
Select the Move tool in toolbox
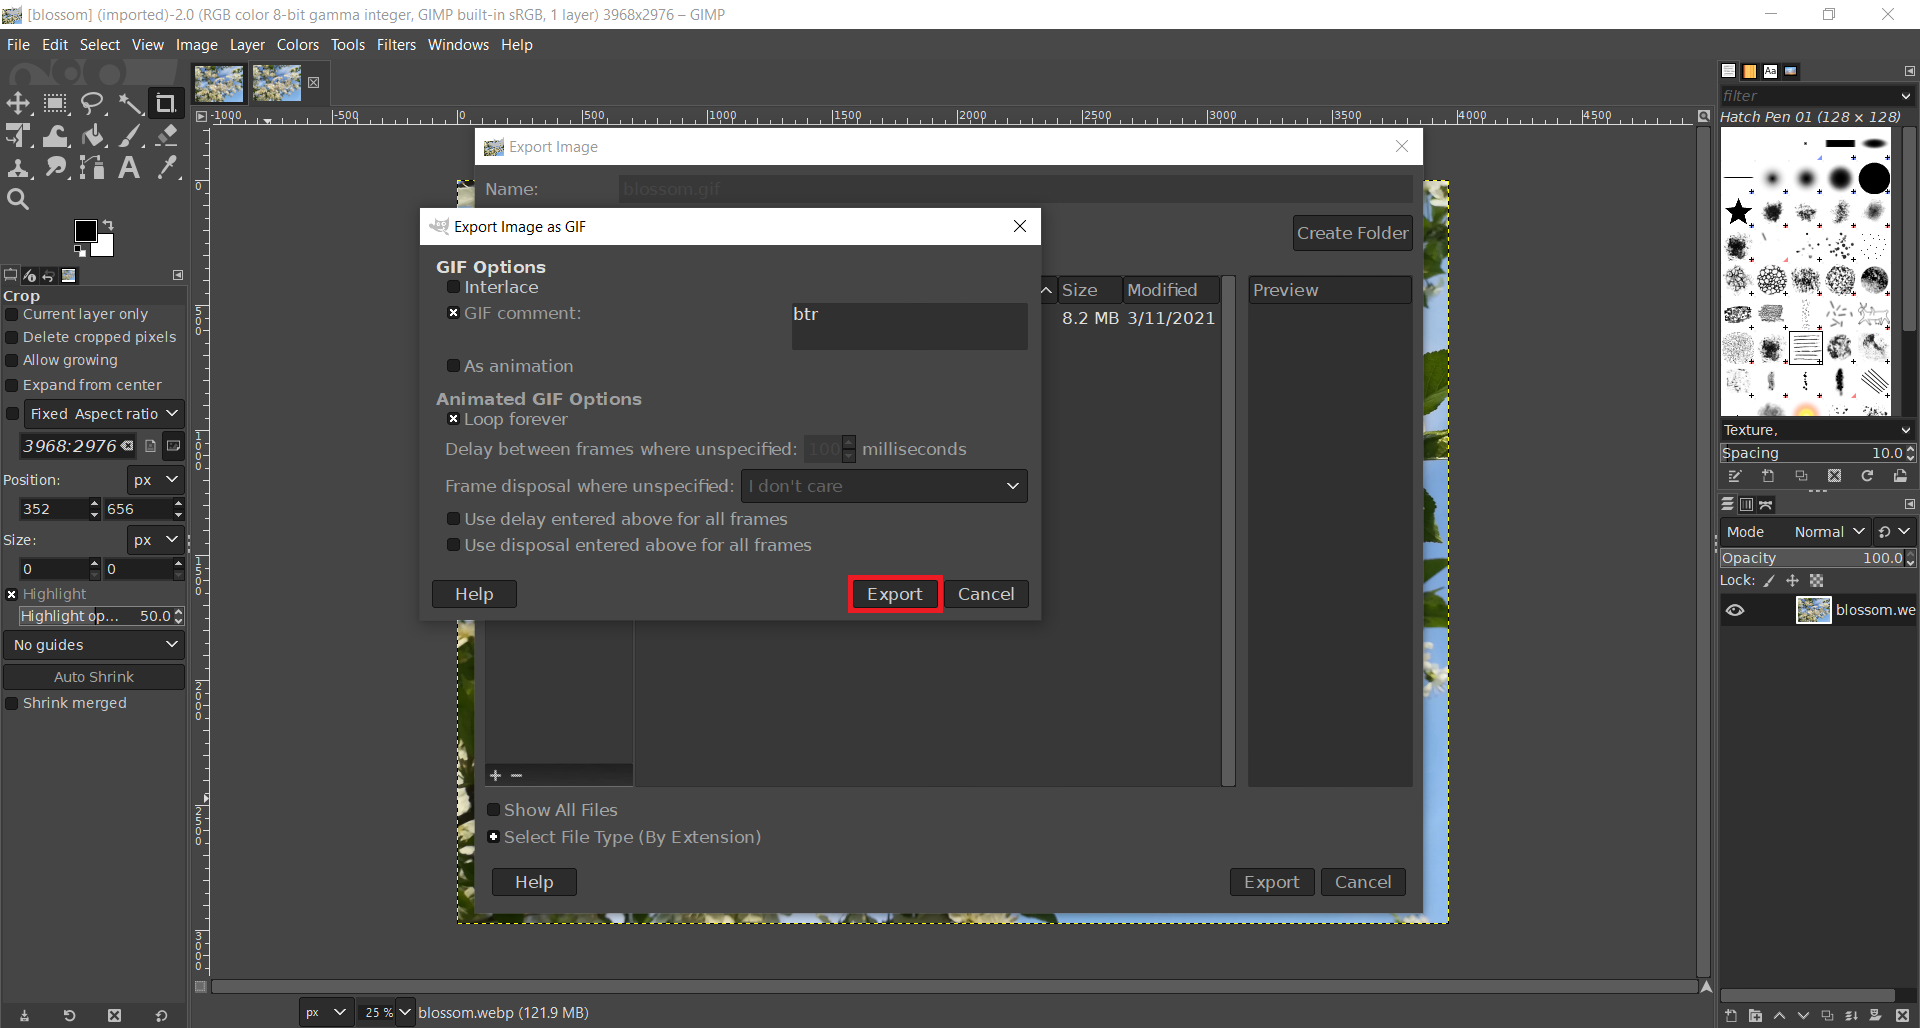(18, 103)
